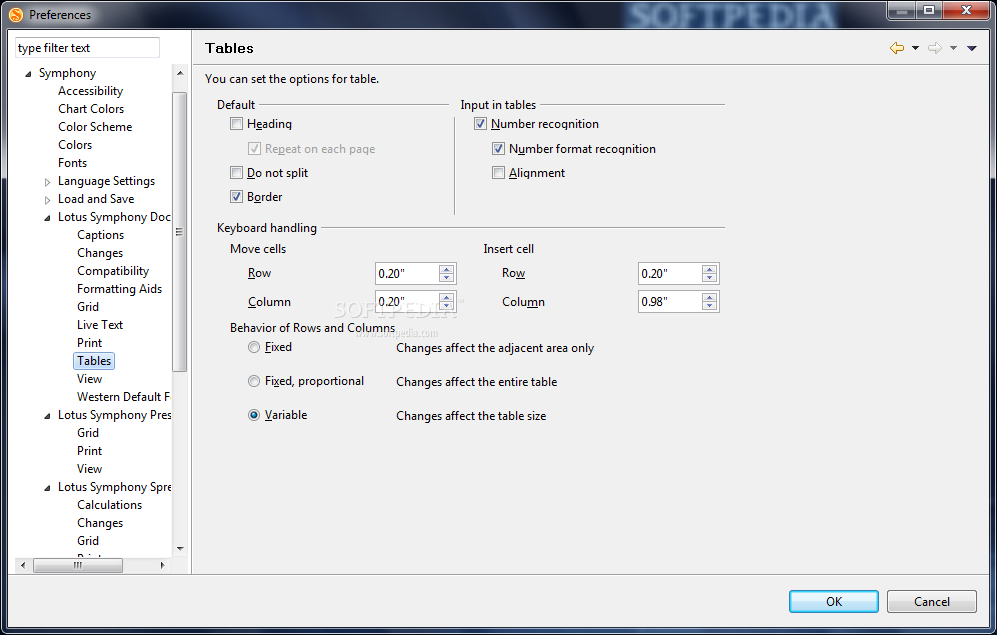Close the Preferences window

pos(966,10)
